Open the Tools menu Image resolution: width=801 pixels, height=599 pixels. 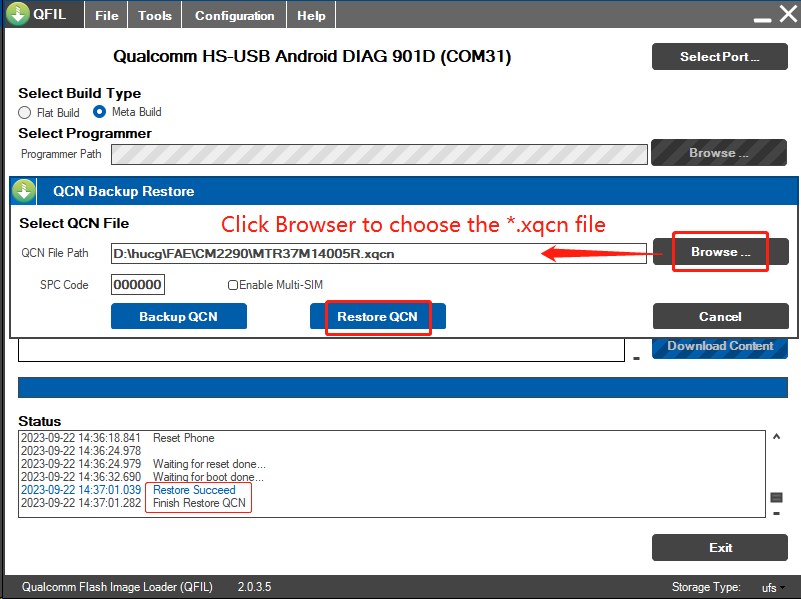[x=155, y=15]
